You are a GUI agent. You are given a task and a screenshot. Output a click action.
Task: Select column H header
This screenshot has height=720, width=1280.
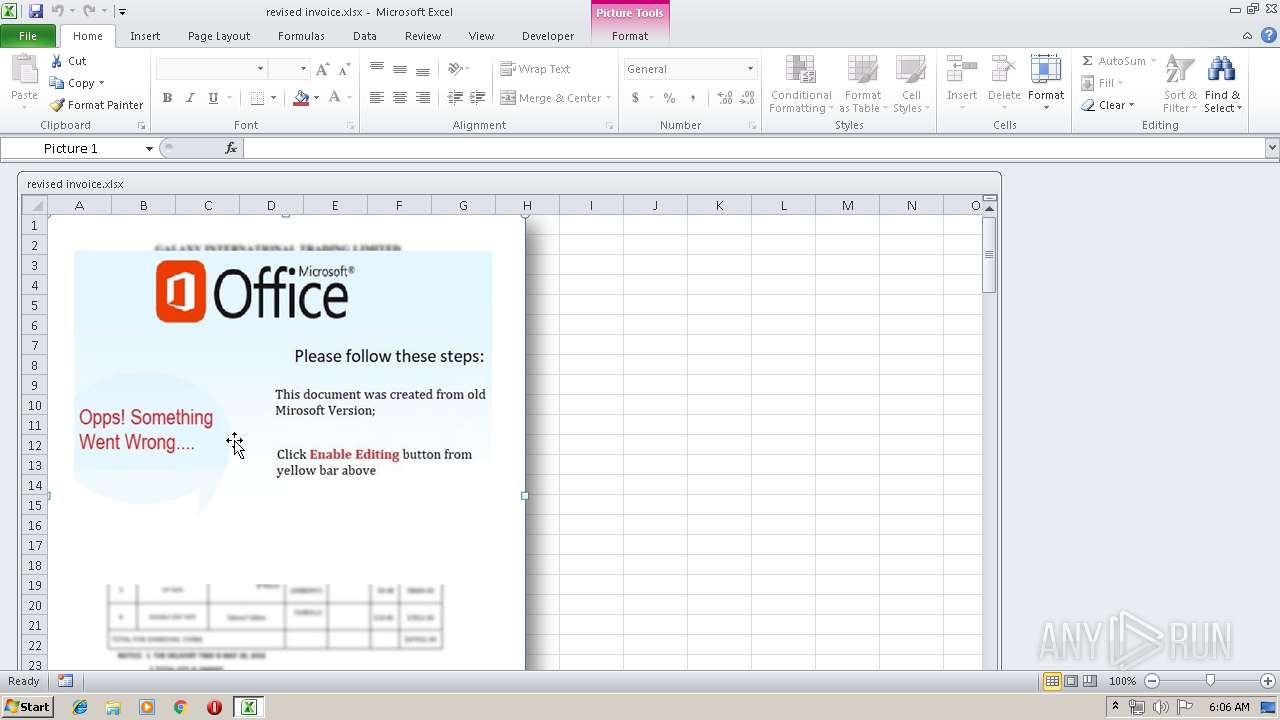(527, 205)
